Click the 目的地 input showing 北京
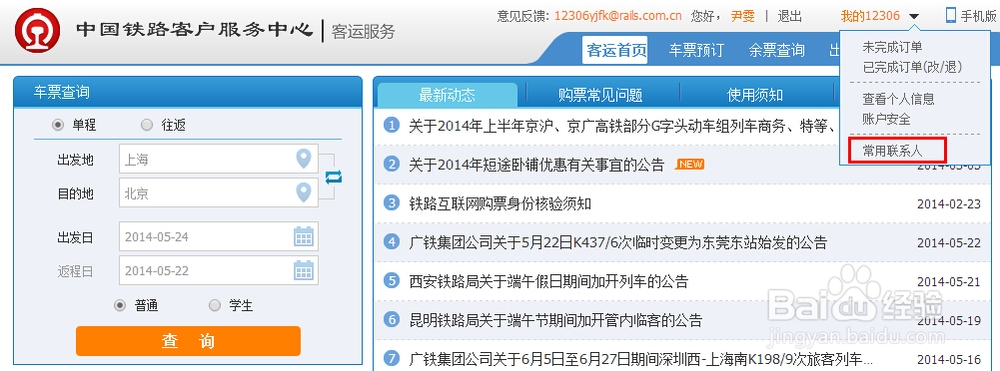The image size is (1000, 371). pyautogui.click(x=219, y=193)
